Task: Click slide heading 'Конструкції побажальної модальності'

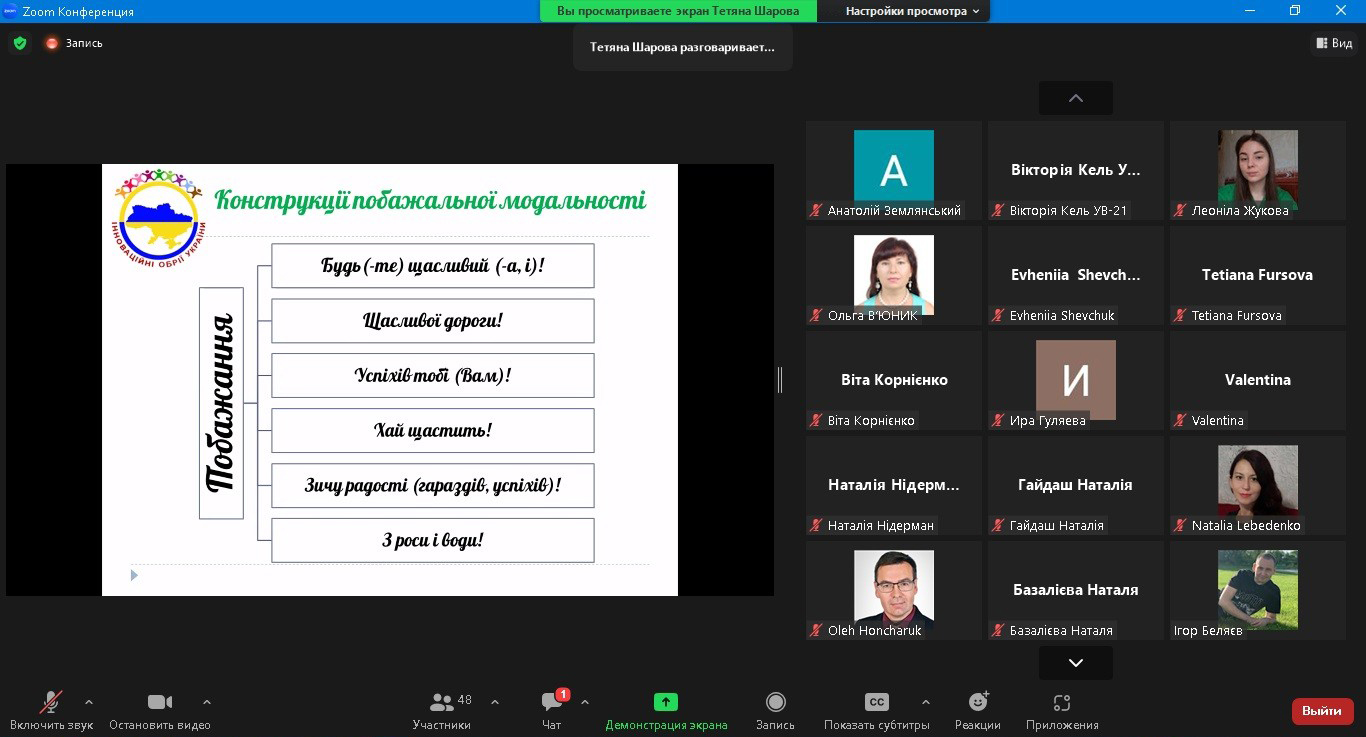Action: 430,200
